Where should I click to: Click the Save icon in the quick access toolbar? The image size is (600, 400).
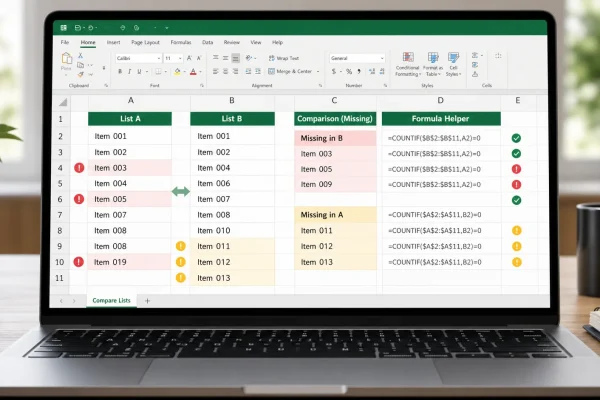[78, 28]
